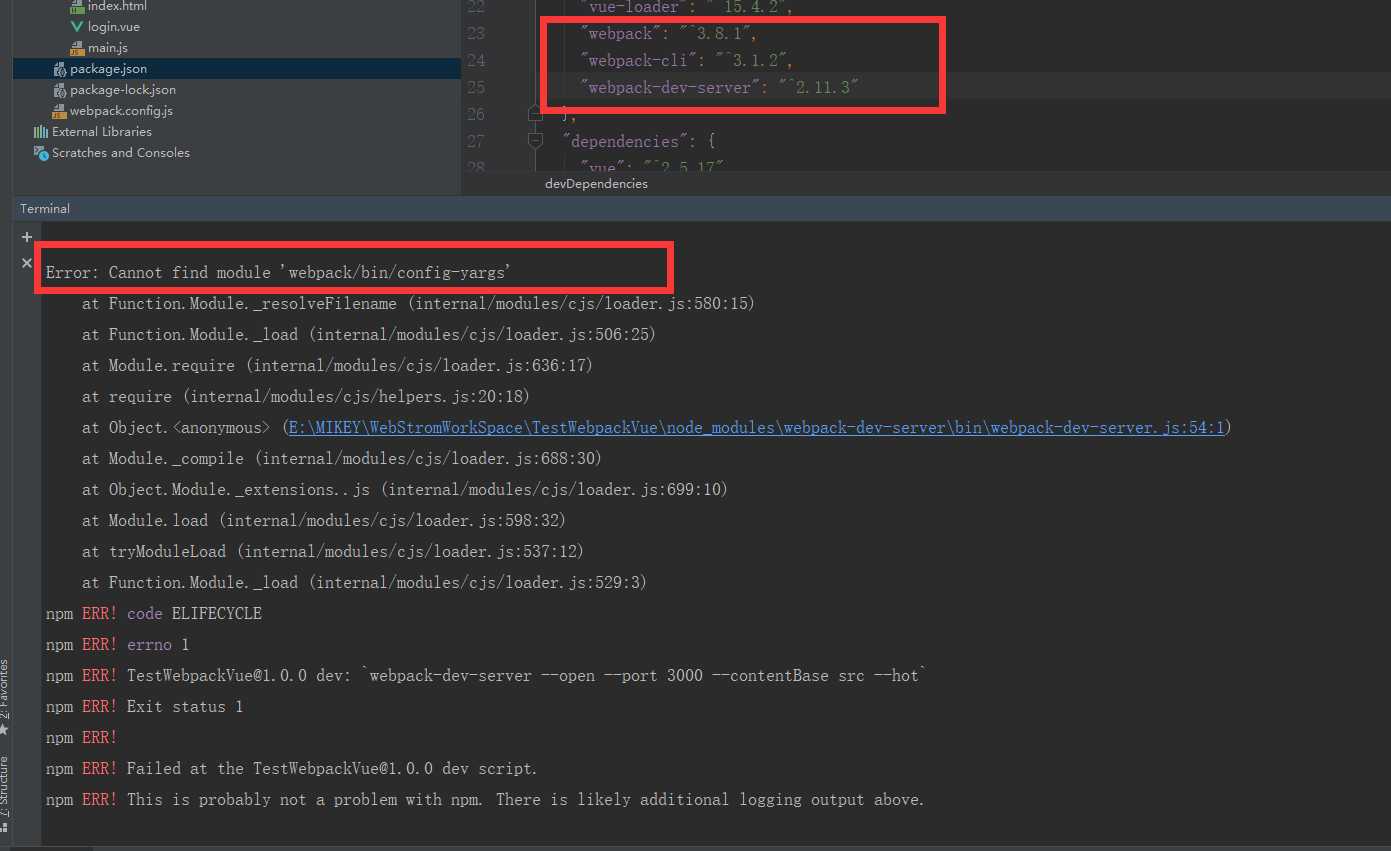Click the tryModuleLoad loader.js:537:12 line

333,552
